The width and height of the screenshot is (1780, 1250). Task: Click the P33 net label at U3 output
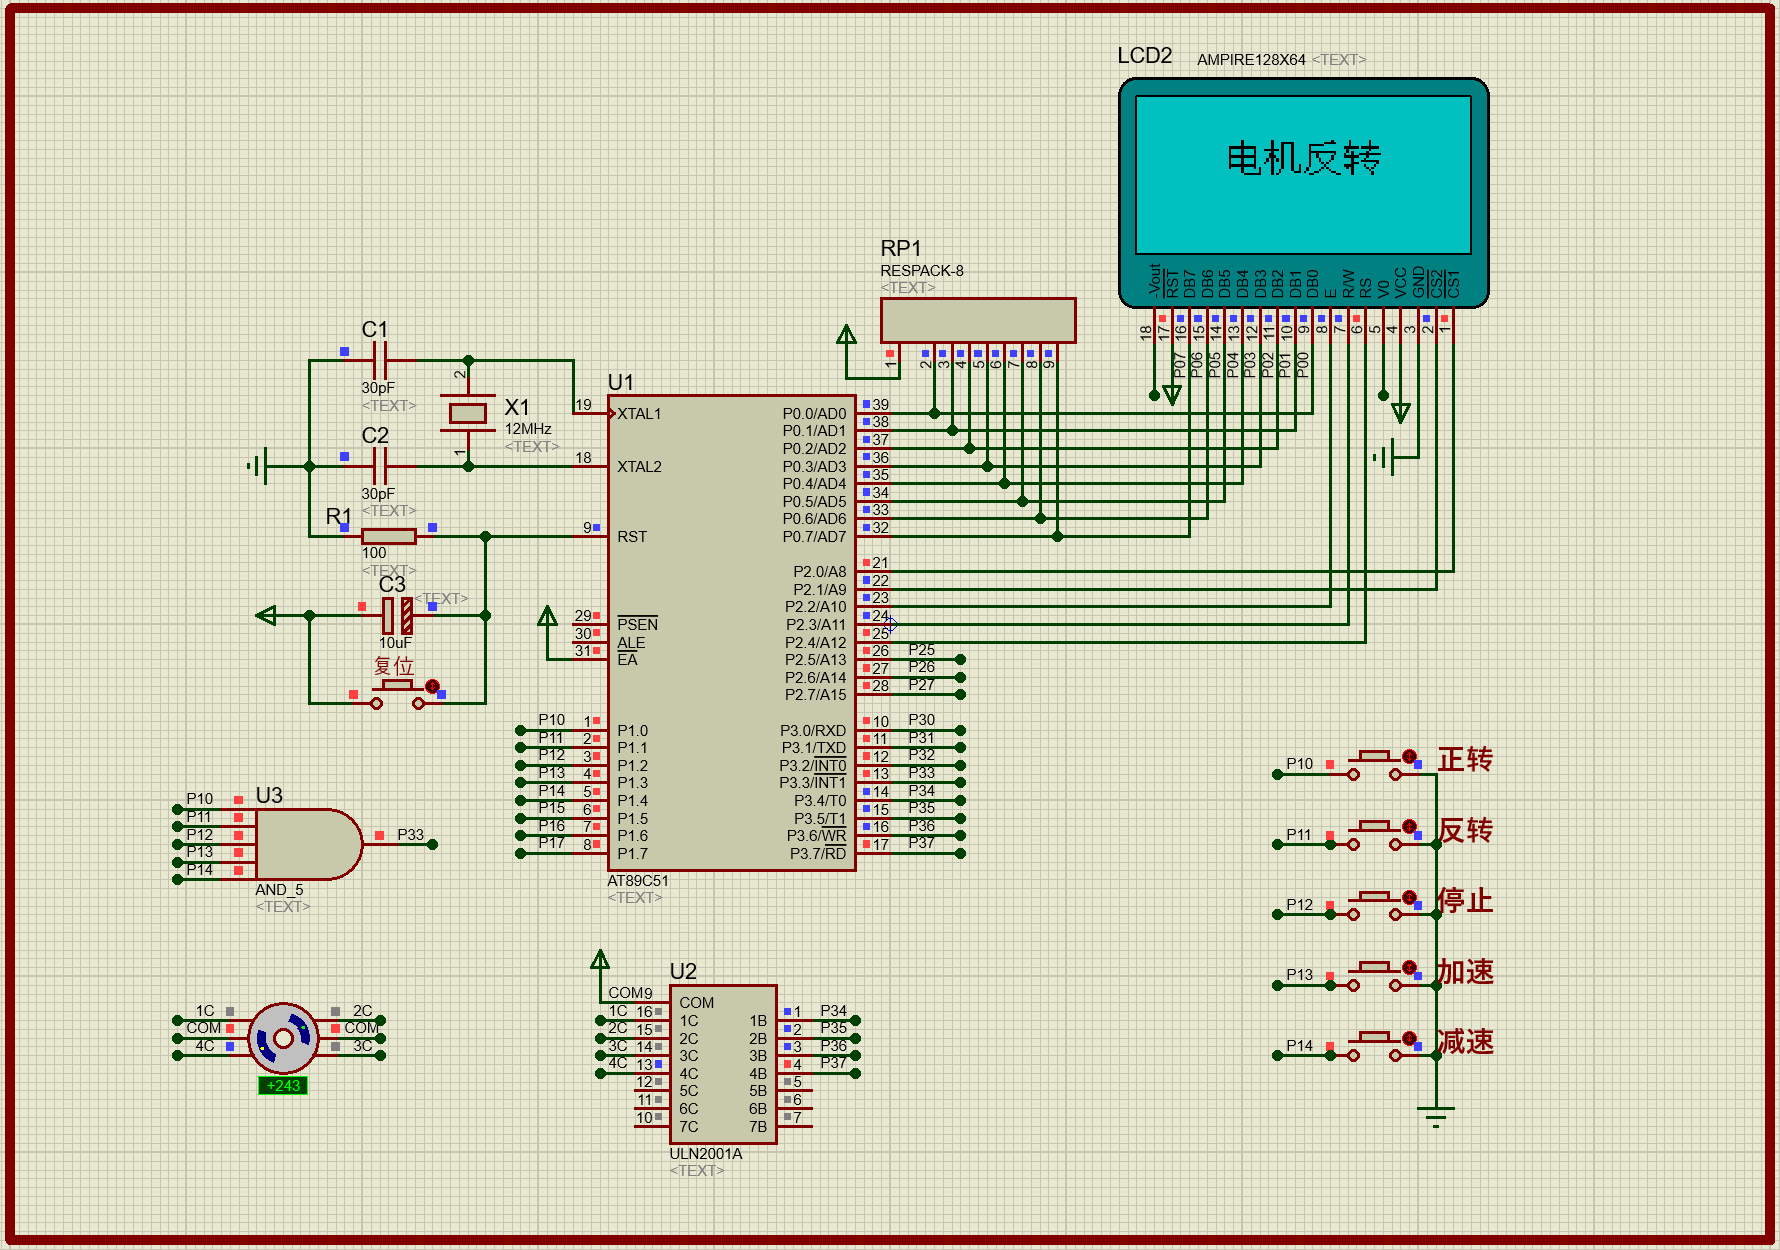410,834
